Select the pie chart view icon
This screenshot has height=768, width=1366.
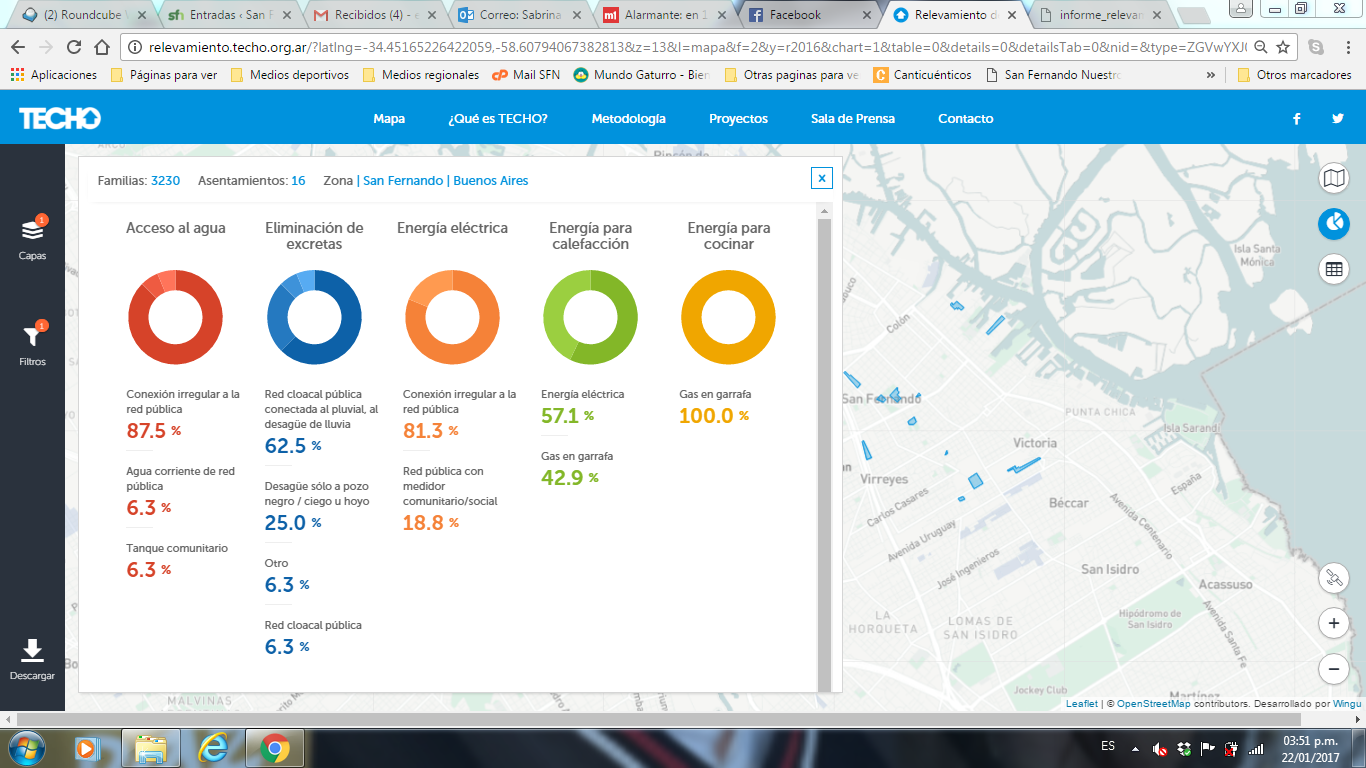1333,224
